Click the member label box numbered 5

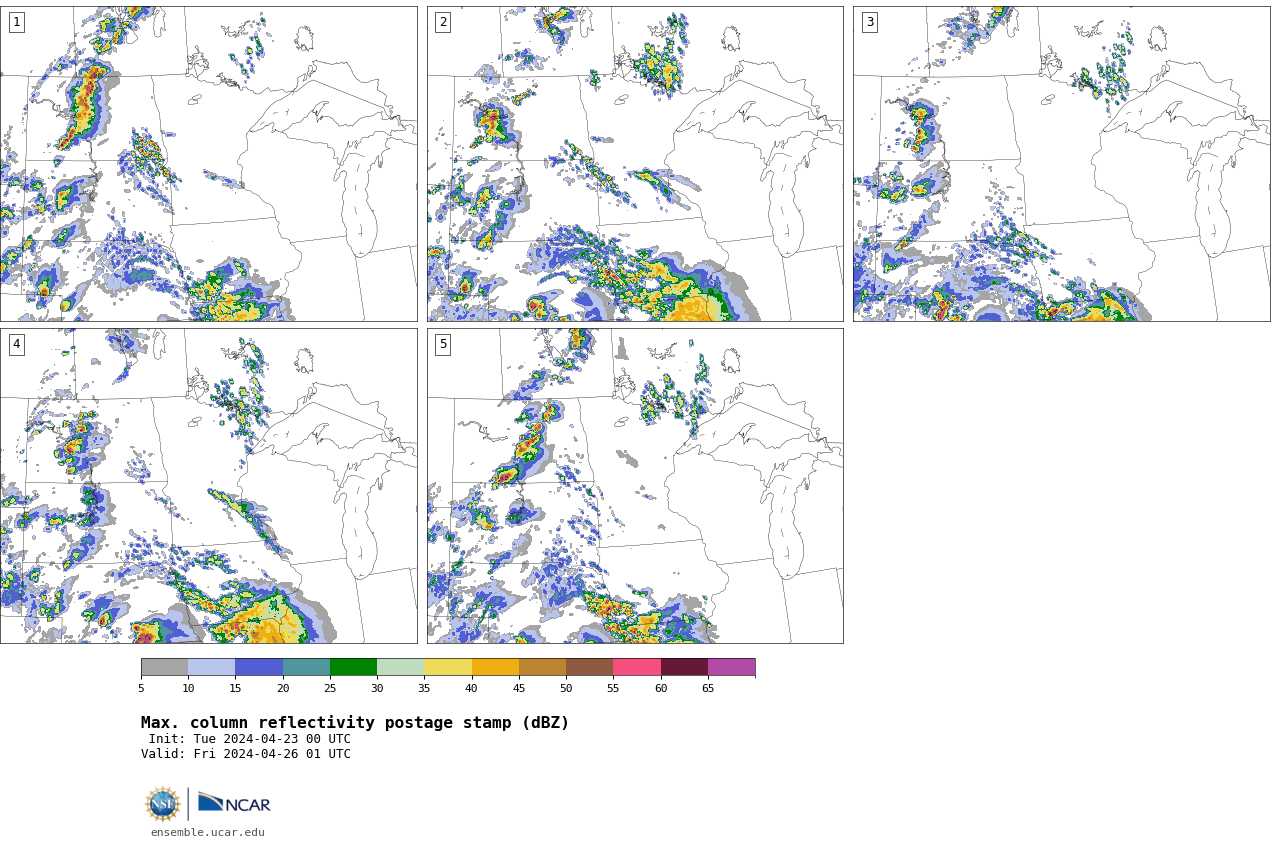pos(443,344)
